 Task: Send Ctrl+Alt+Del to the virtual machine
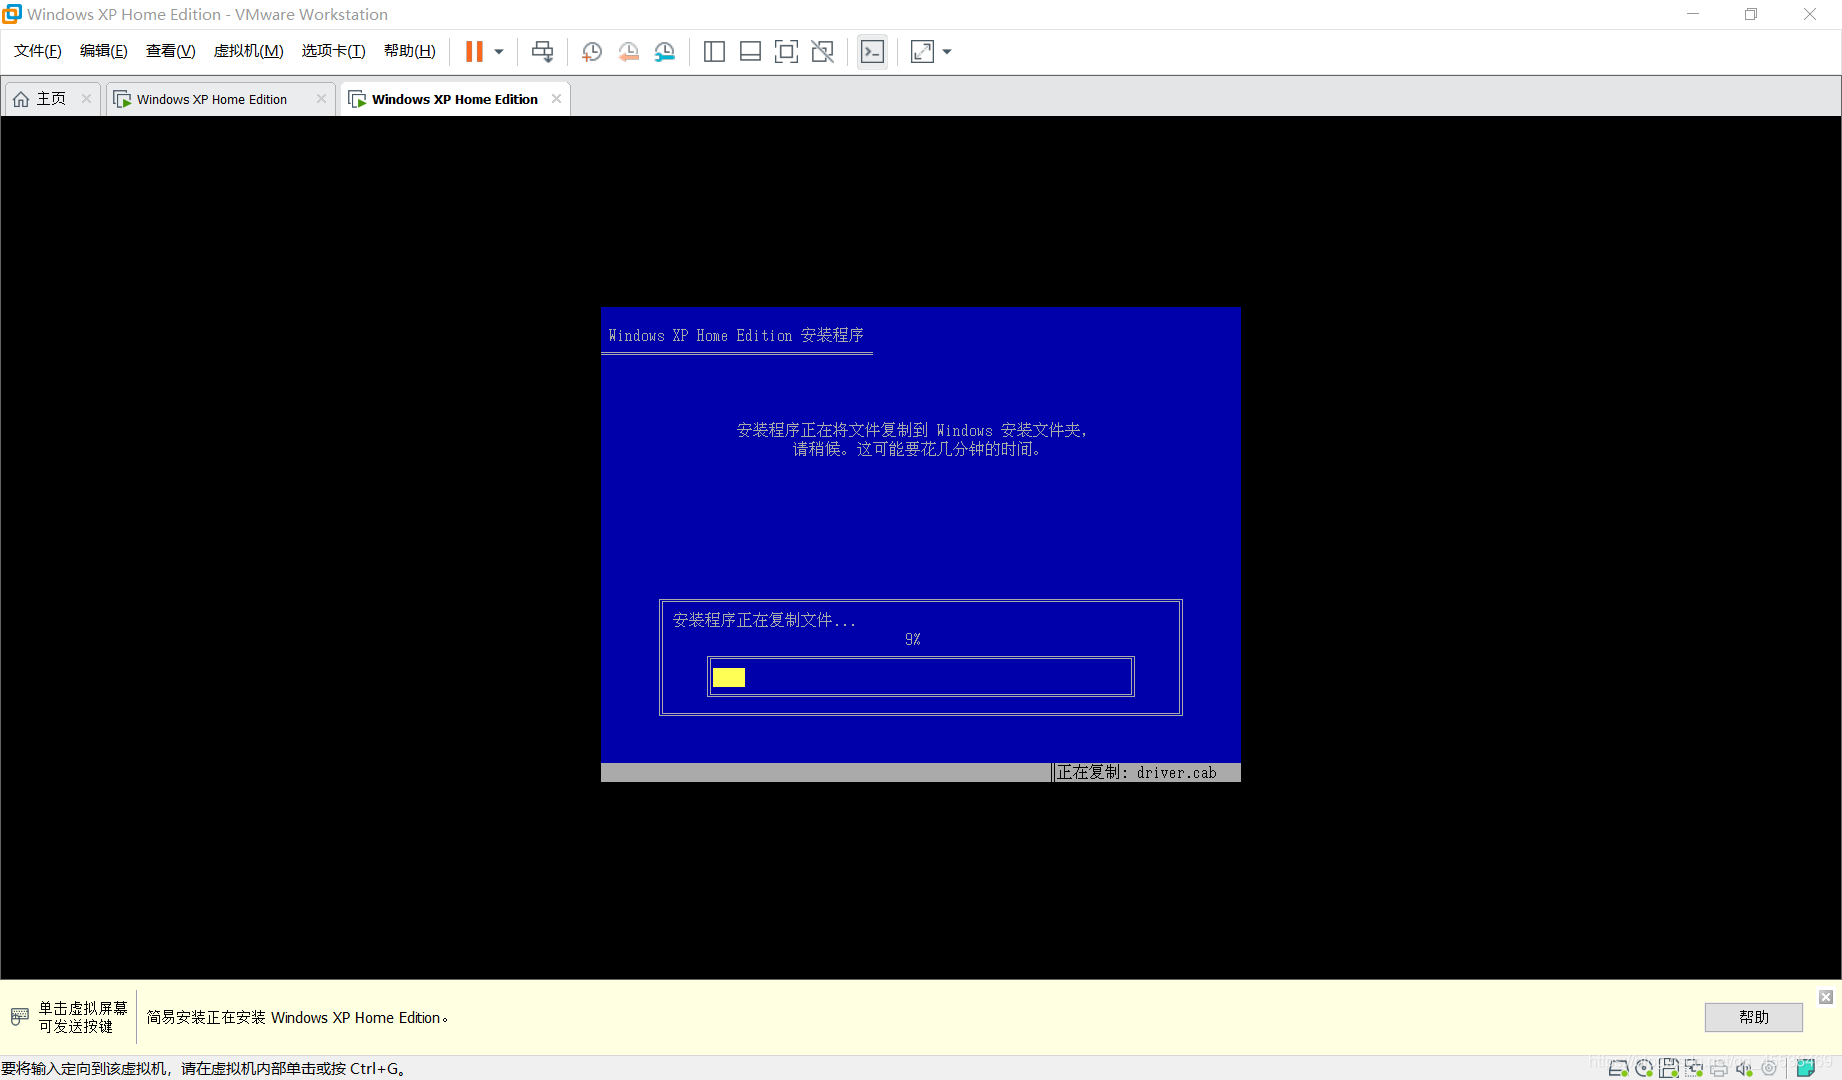click(x=542, y=52)
